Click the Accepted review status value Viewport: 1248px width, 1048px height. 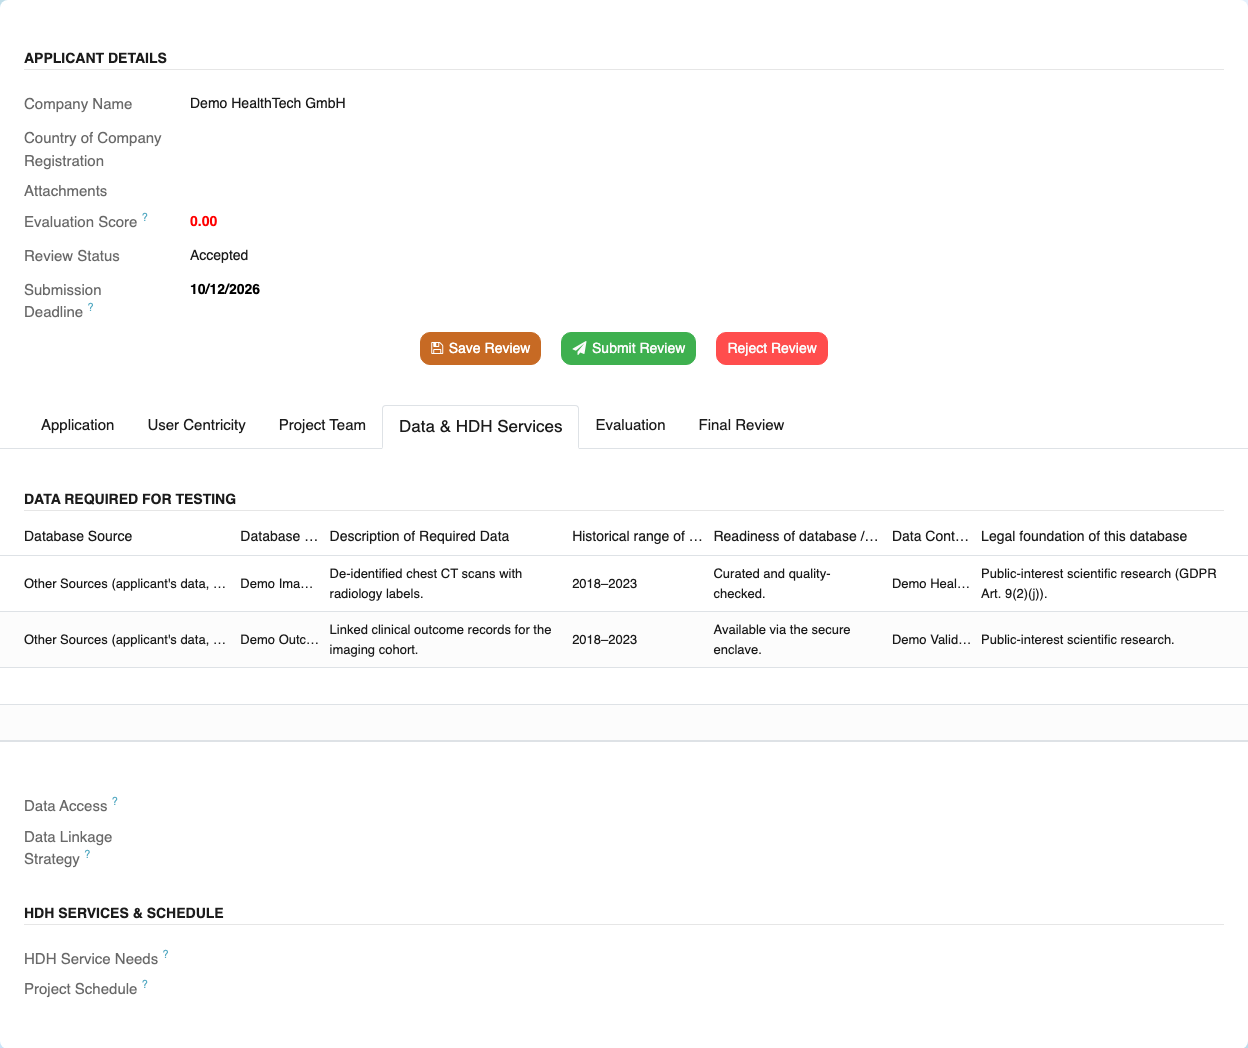(x=219, y=255)
